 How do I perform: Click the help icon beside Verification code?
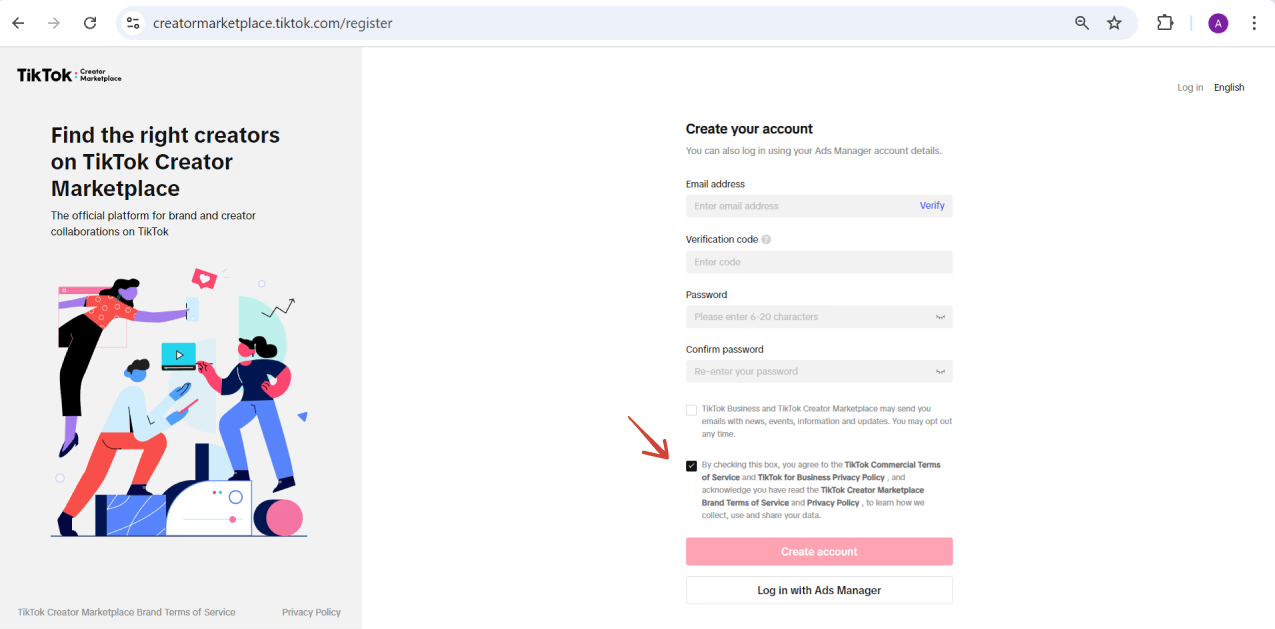tap(766, 239)
